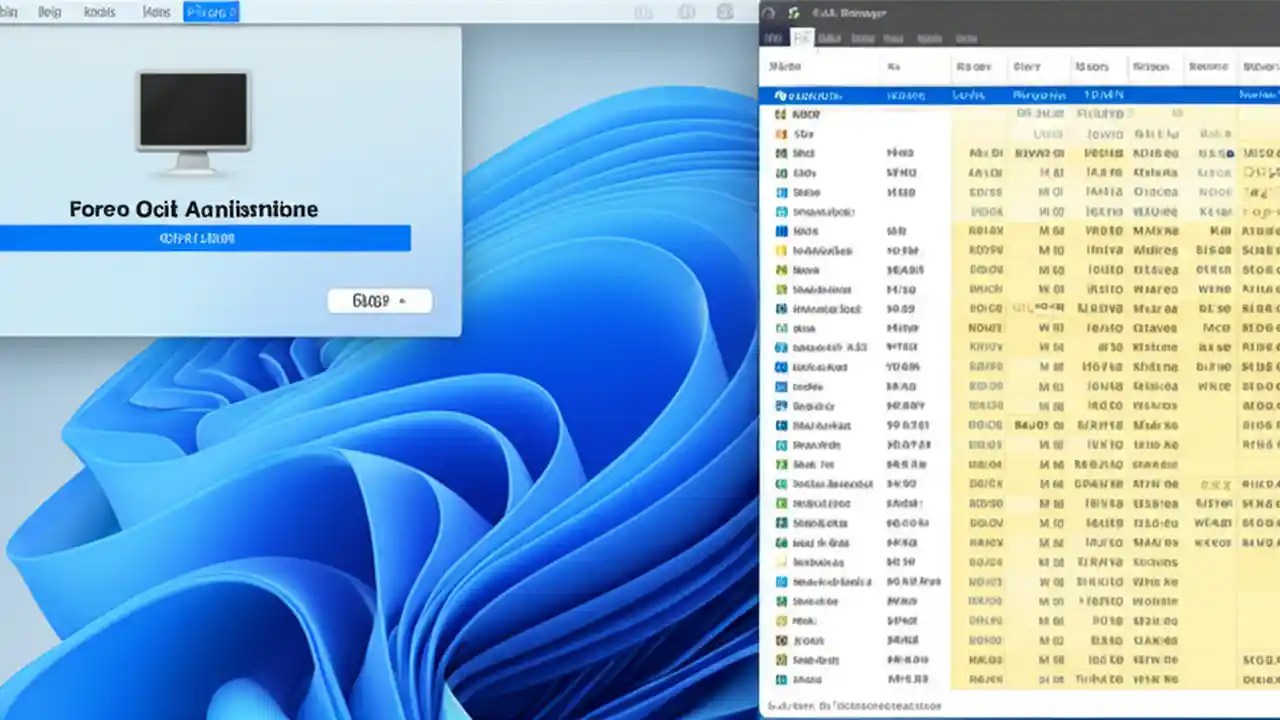Expand the Name column header sort options
Image resolution: width=1280 pixels, height=720 pixels.
(784, 66)
